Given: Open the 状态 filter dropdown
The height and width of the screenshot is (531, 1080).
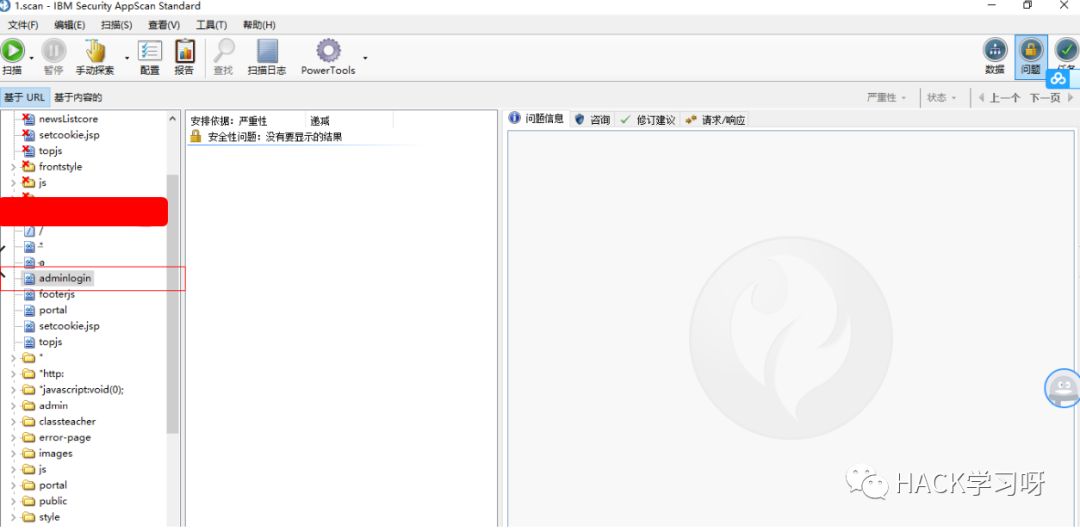Looking at the screenshot, I should pyautogui.click(x=942, y=98).
